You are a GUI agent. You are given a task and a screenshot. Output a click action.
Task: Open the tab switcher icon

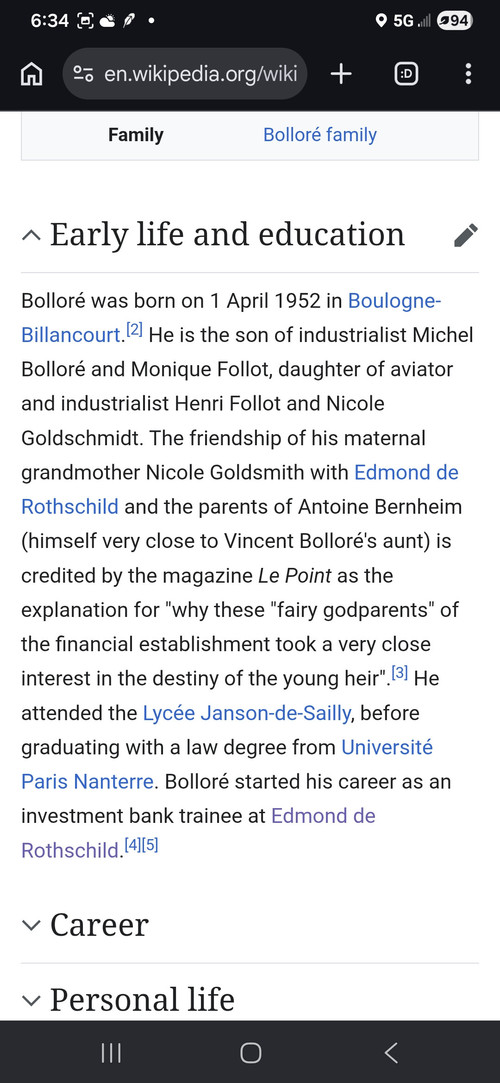coord(406,74)
